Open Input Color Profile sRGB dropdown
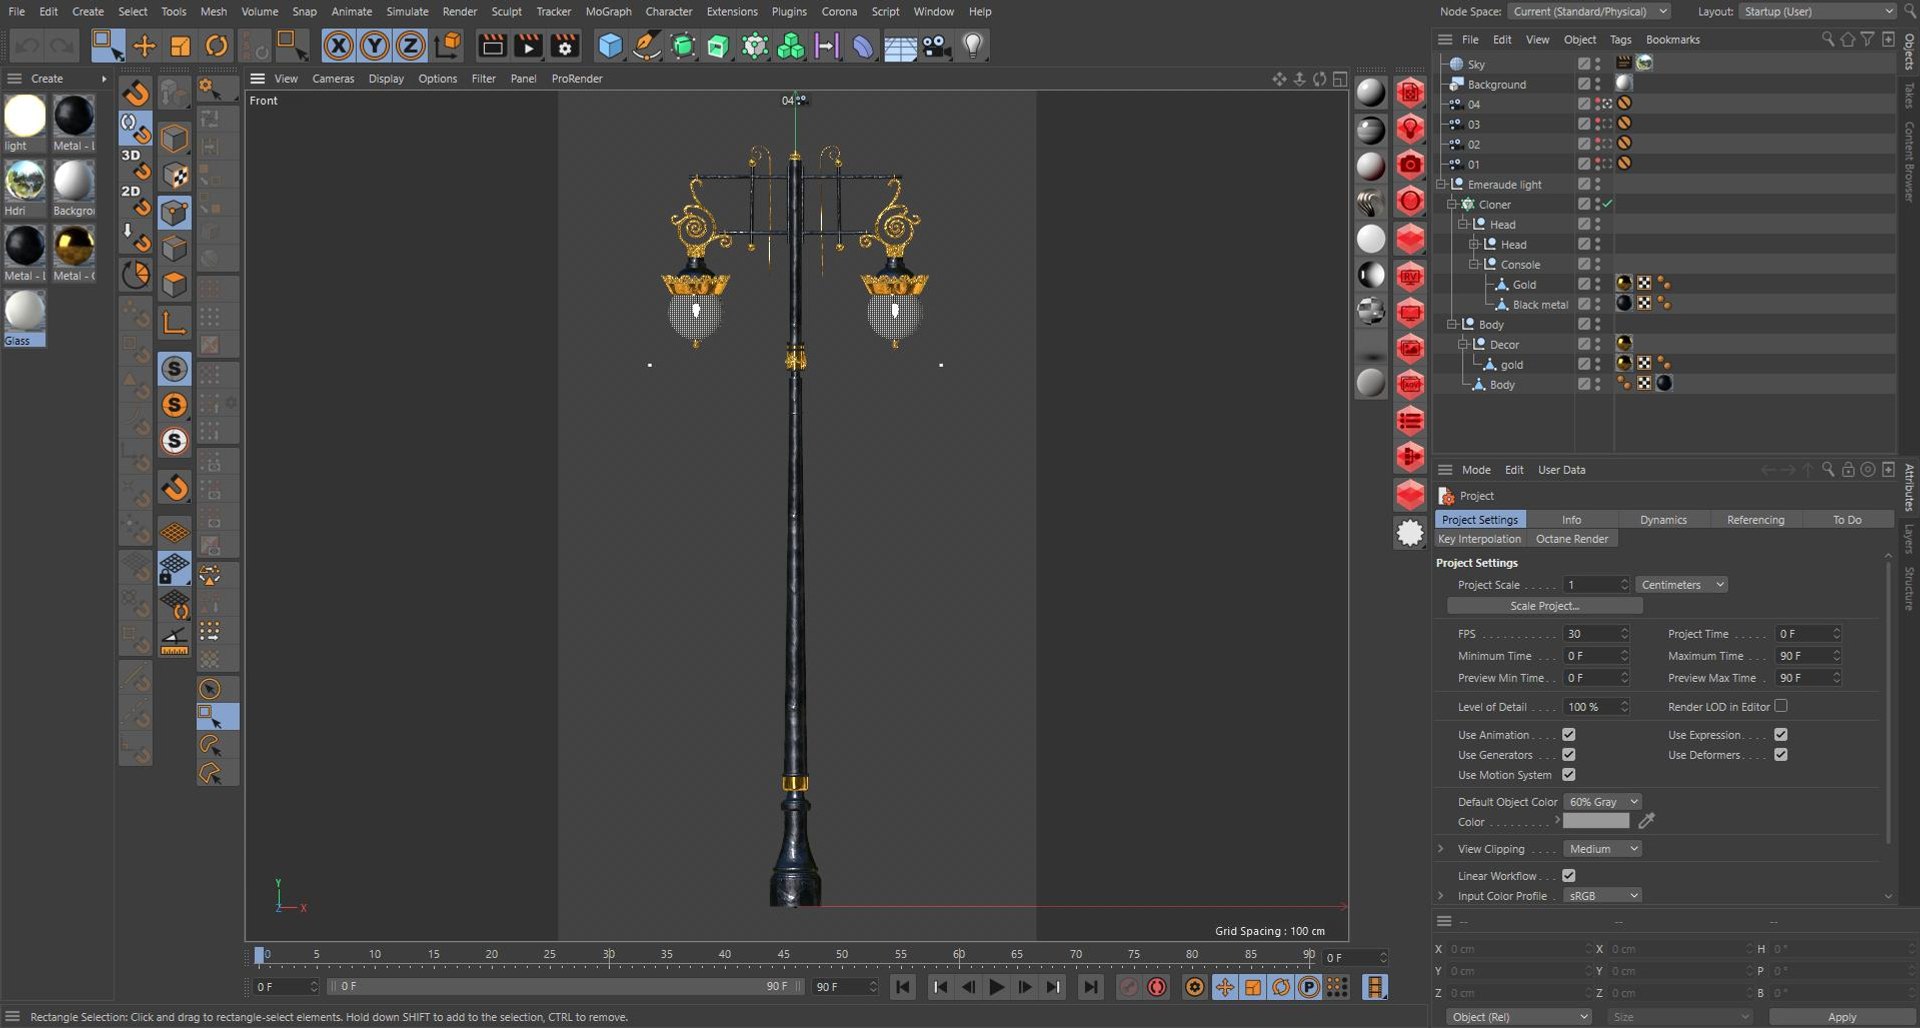Viewport: 1920px width, 1028px height. [x=1602, y=896]
